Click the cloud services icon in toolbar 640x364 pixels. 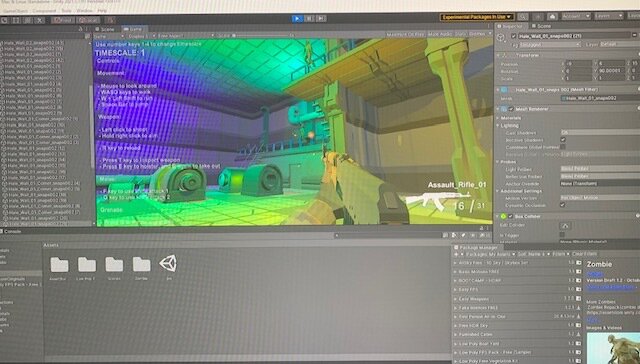553,16
